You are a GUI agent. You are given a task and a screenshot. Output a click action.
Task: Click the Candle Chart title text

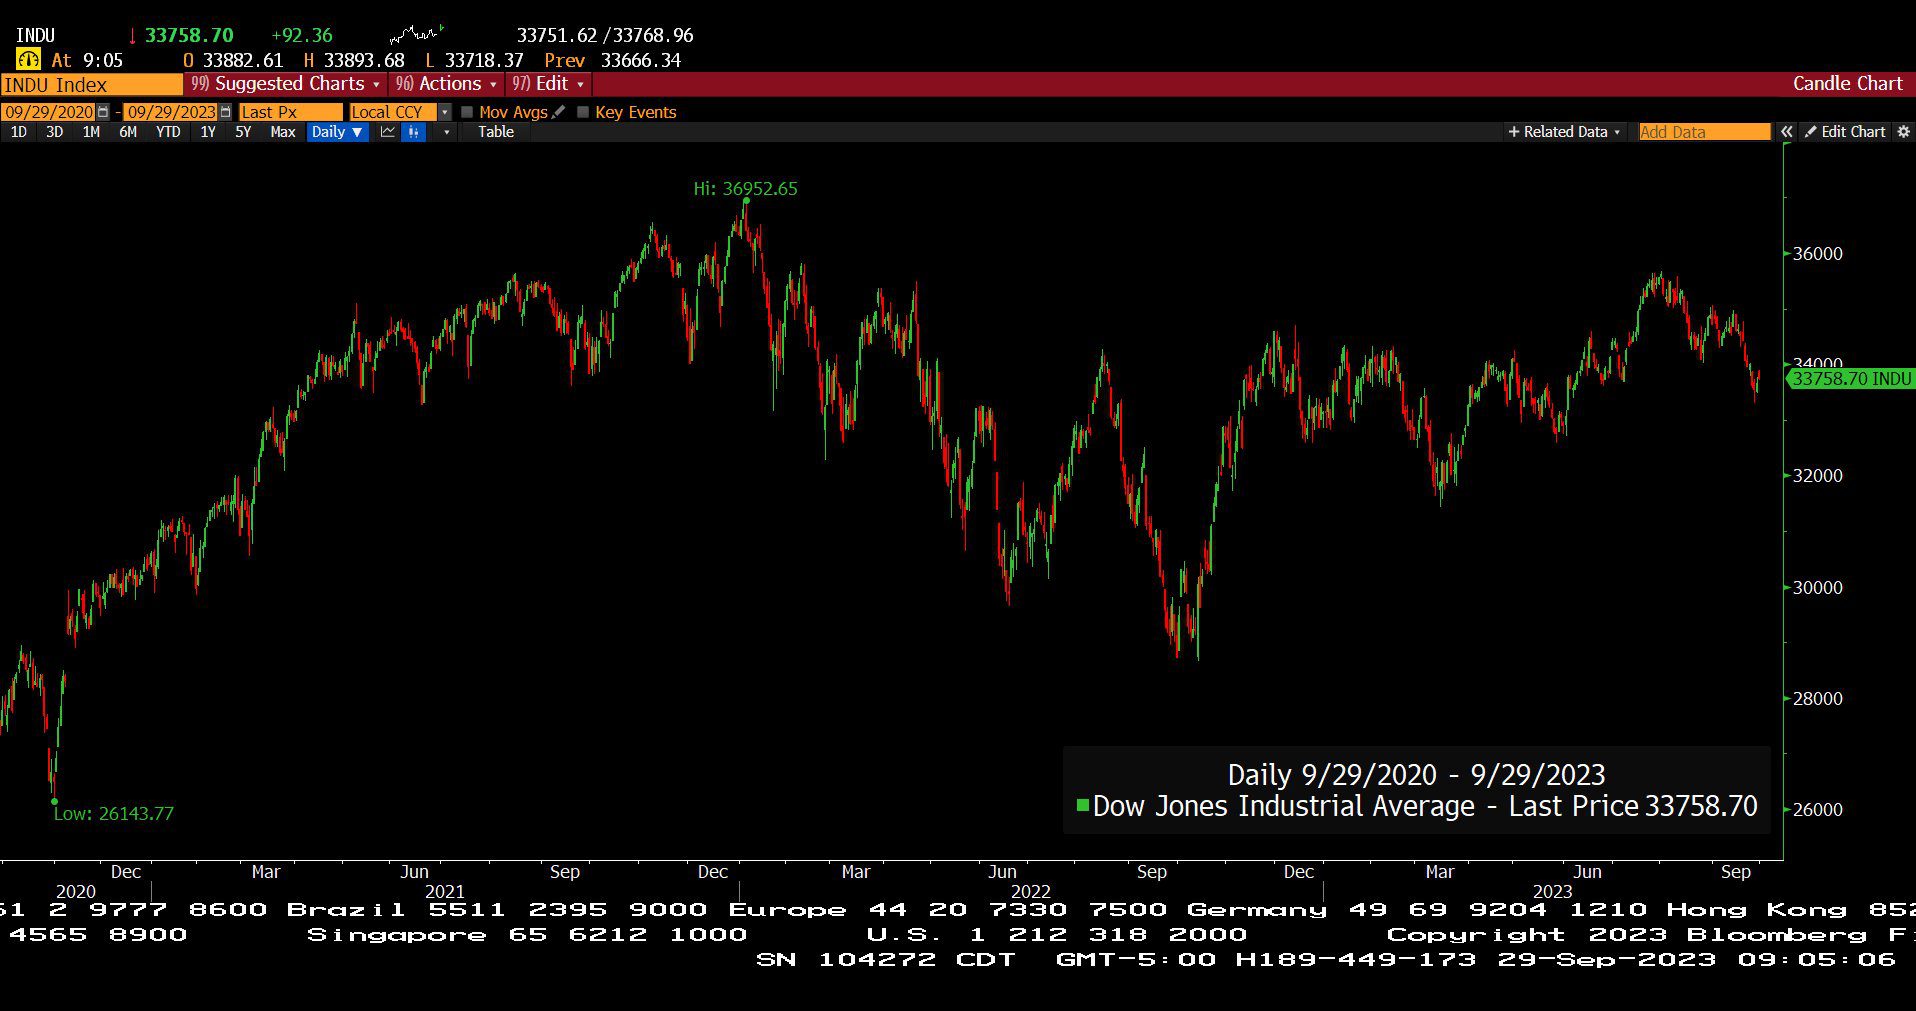point(1847,84)
